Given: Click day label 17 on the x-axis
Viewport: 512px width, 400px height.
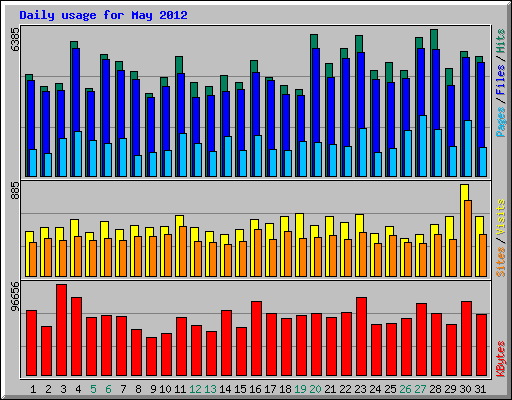Looking at the screenshot, I should [270, 389].
